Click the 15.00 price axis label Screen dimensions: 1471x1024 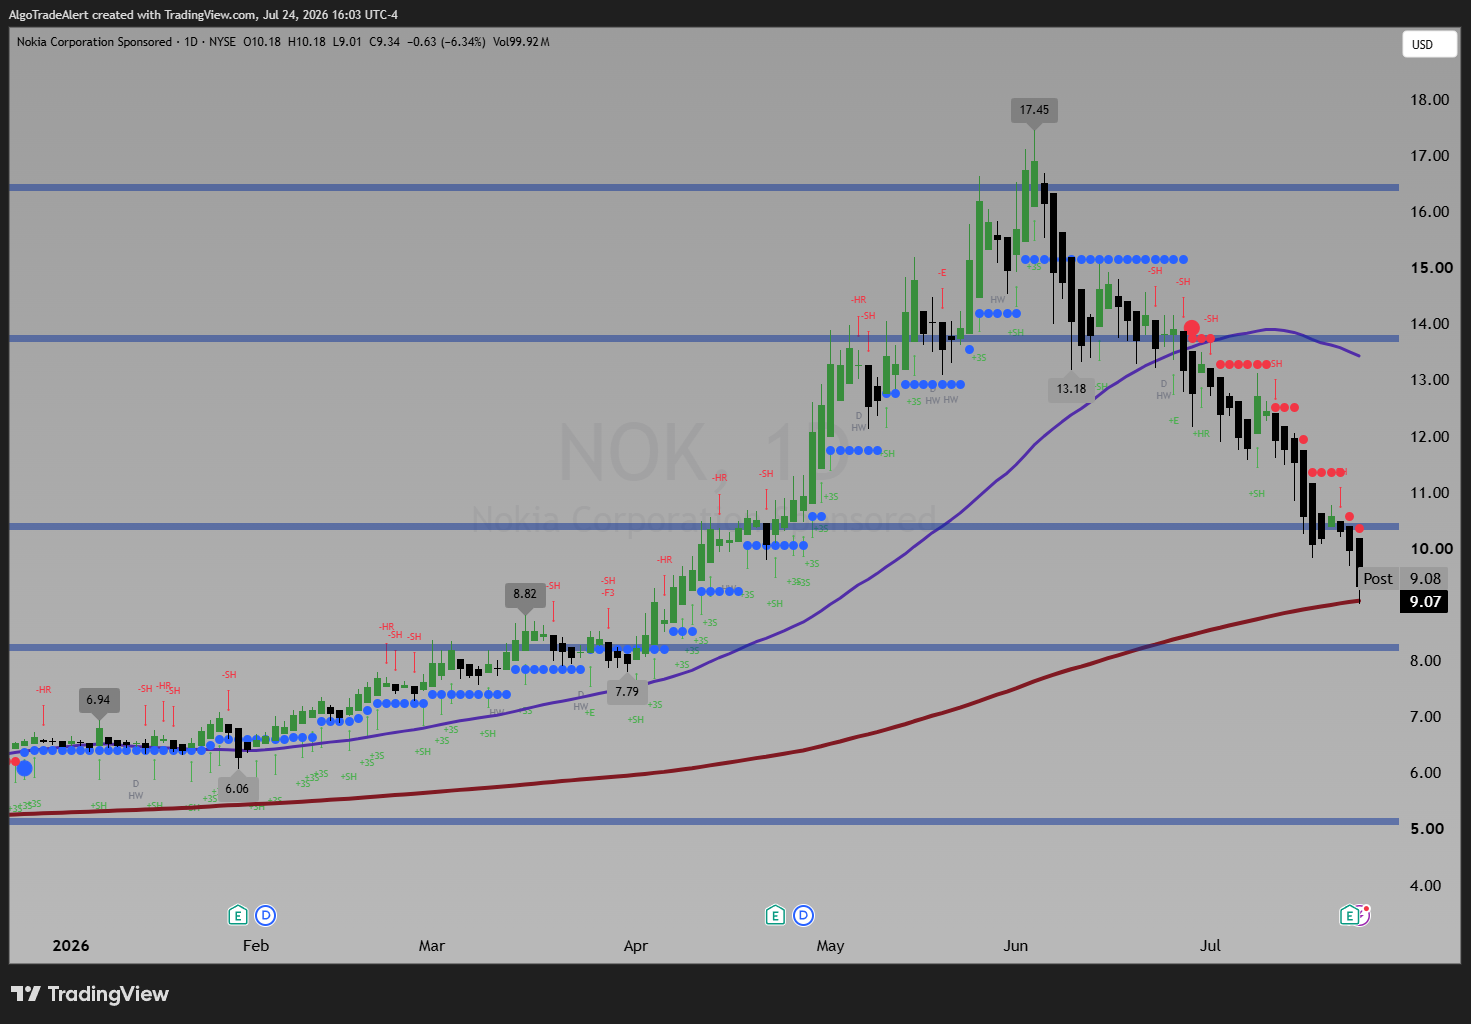[1431, 267]
